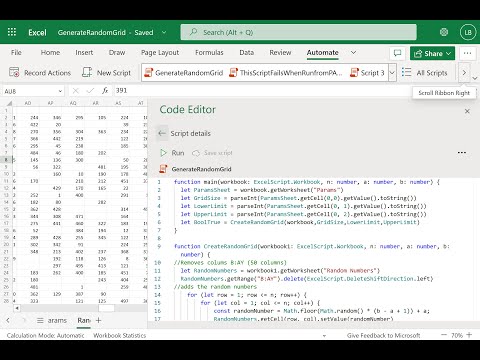
Task: Close the Code Editor pane
Action: tap(467, 111)
